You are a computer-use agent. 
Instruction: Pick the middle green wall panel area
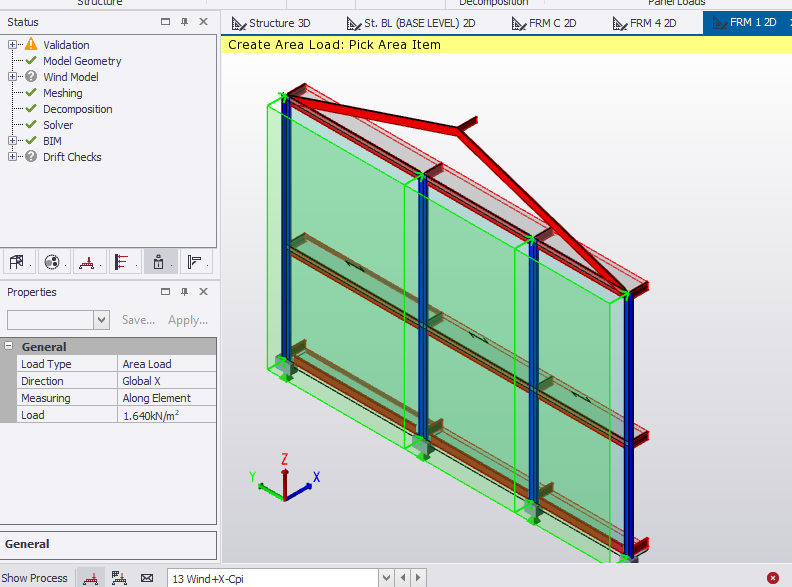pyautogui.click(x=475, y=283)
